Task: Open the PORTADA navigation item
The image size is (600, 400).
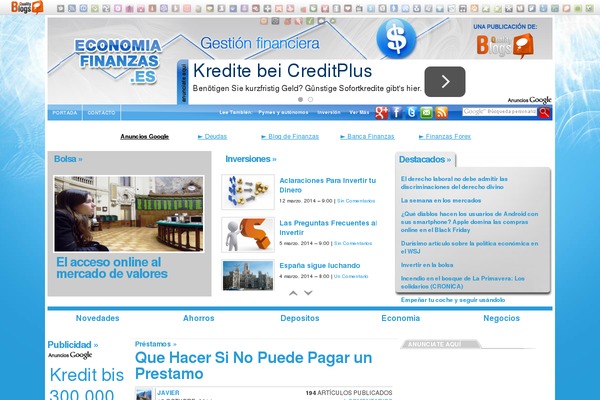Action: point(65,113)
